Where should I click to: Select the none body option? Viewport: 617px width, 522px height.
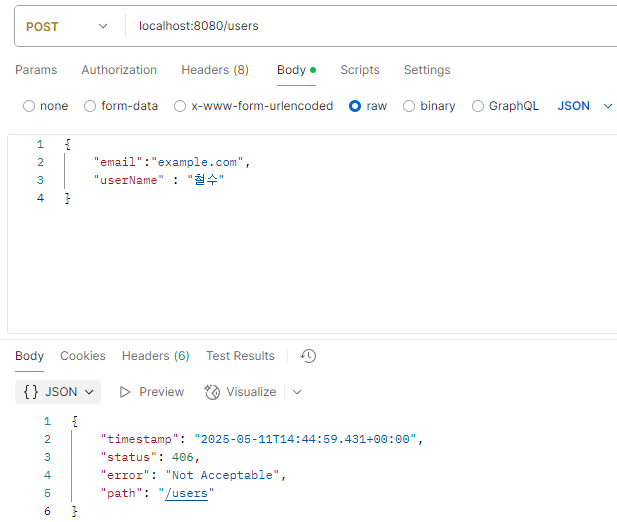point(46,106)
